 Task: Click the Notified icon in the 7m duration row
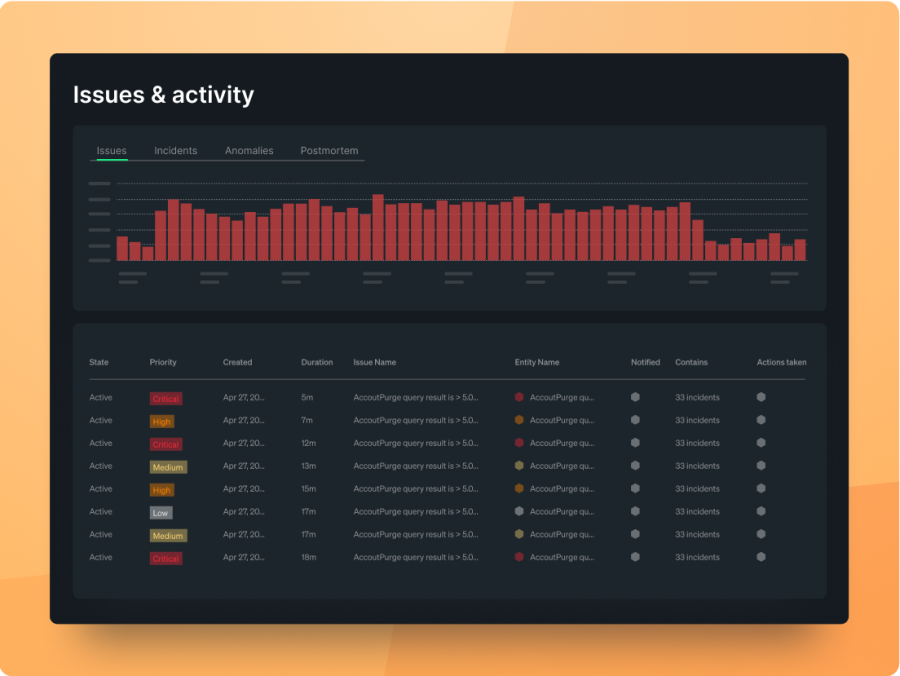tap(635, 420)
